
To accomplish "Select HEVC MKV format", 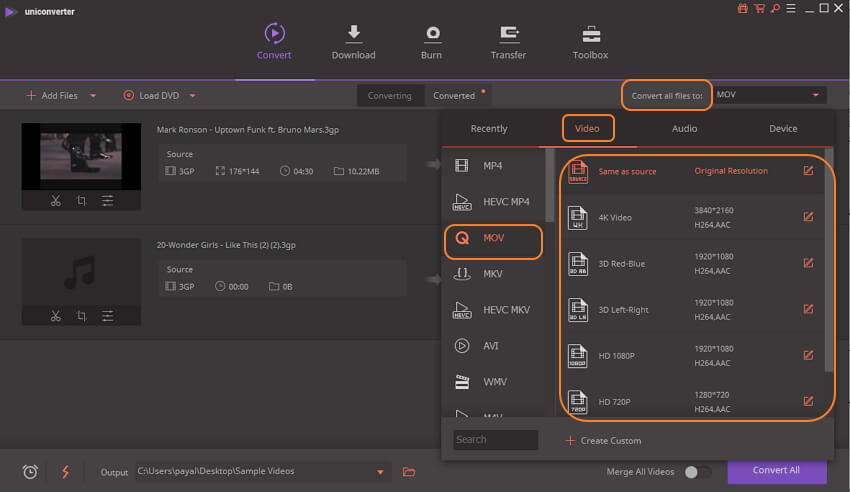I will click(x=493, y=310).
